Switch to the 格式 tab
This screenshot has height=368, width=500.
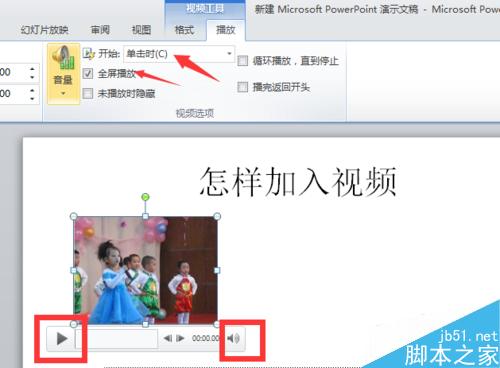click(x=184, y=30)
